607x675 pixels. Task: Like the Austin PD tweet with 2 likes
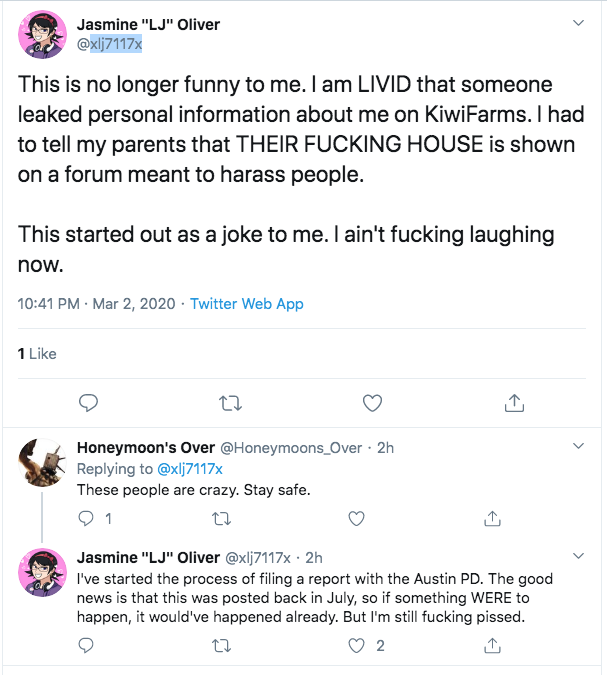tap(356, 645)
